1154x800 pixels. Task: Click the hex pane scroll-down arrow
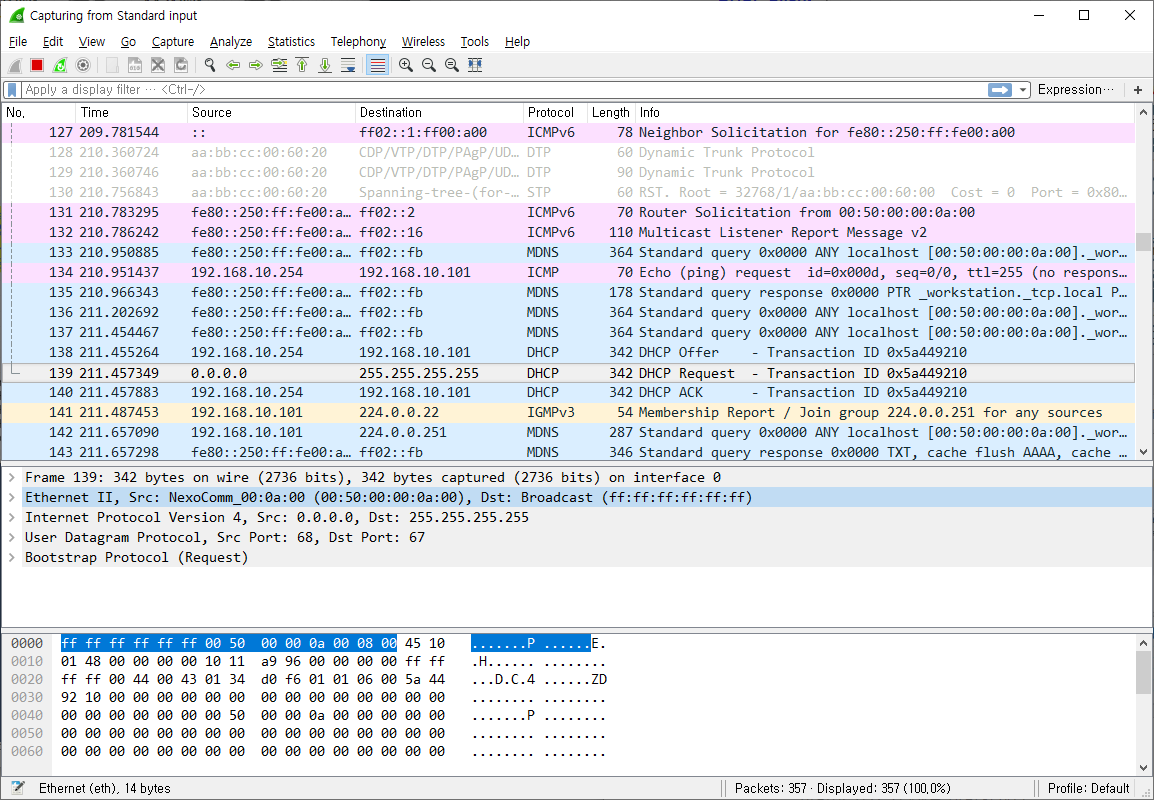[1143, 768]
